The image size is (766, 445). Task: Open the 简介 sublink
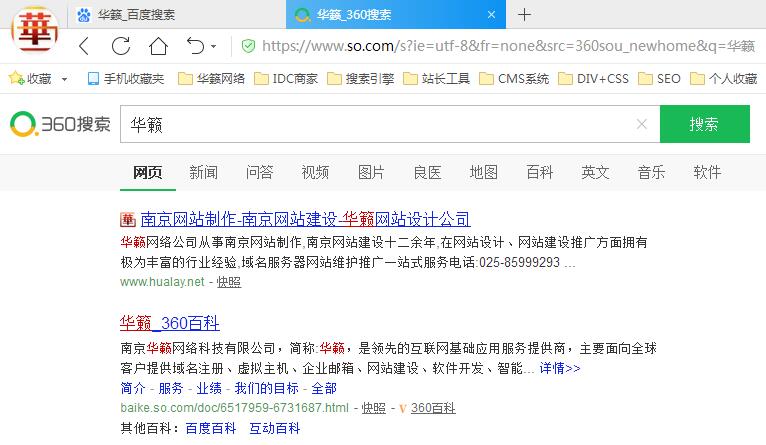(x=133, y=388)
